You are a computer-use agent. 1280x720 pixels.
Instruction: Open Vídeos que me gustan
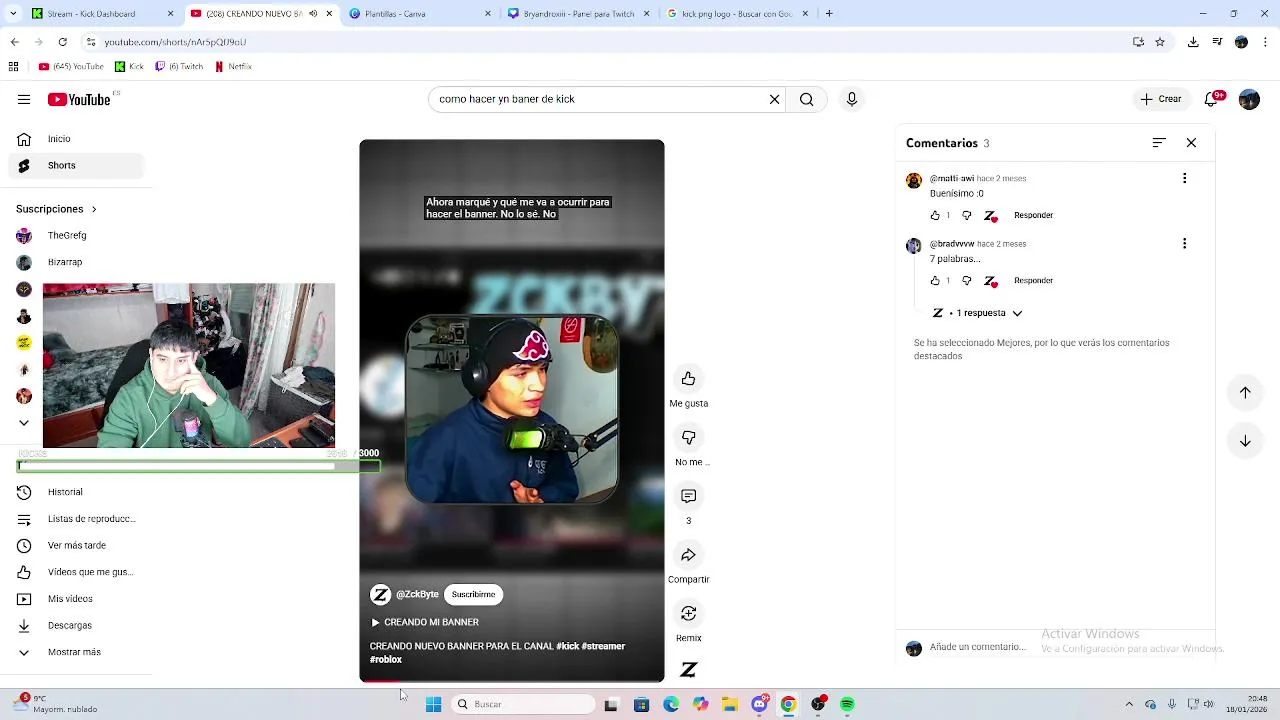(76, 572)
